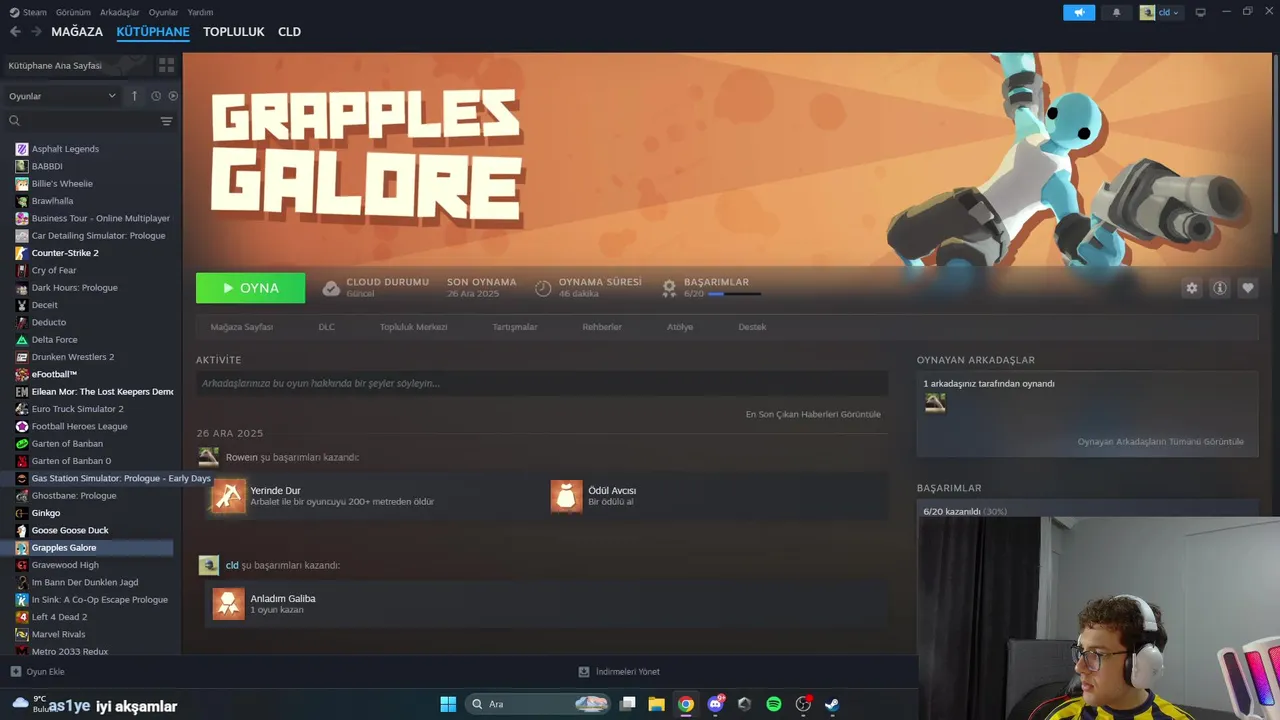This screenshot has width=1280, height=720.
Task: Open Windows Start menu
Action: point(448,704)
